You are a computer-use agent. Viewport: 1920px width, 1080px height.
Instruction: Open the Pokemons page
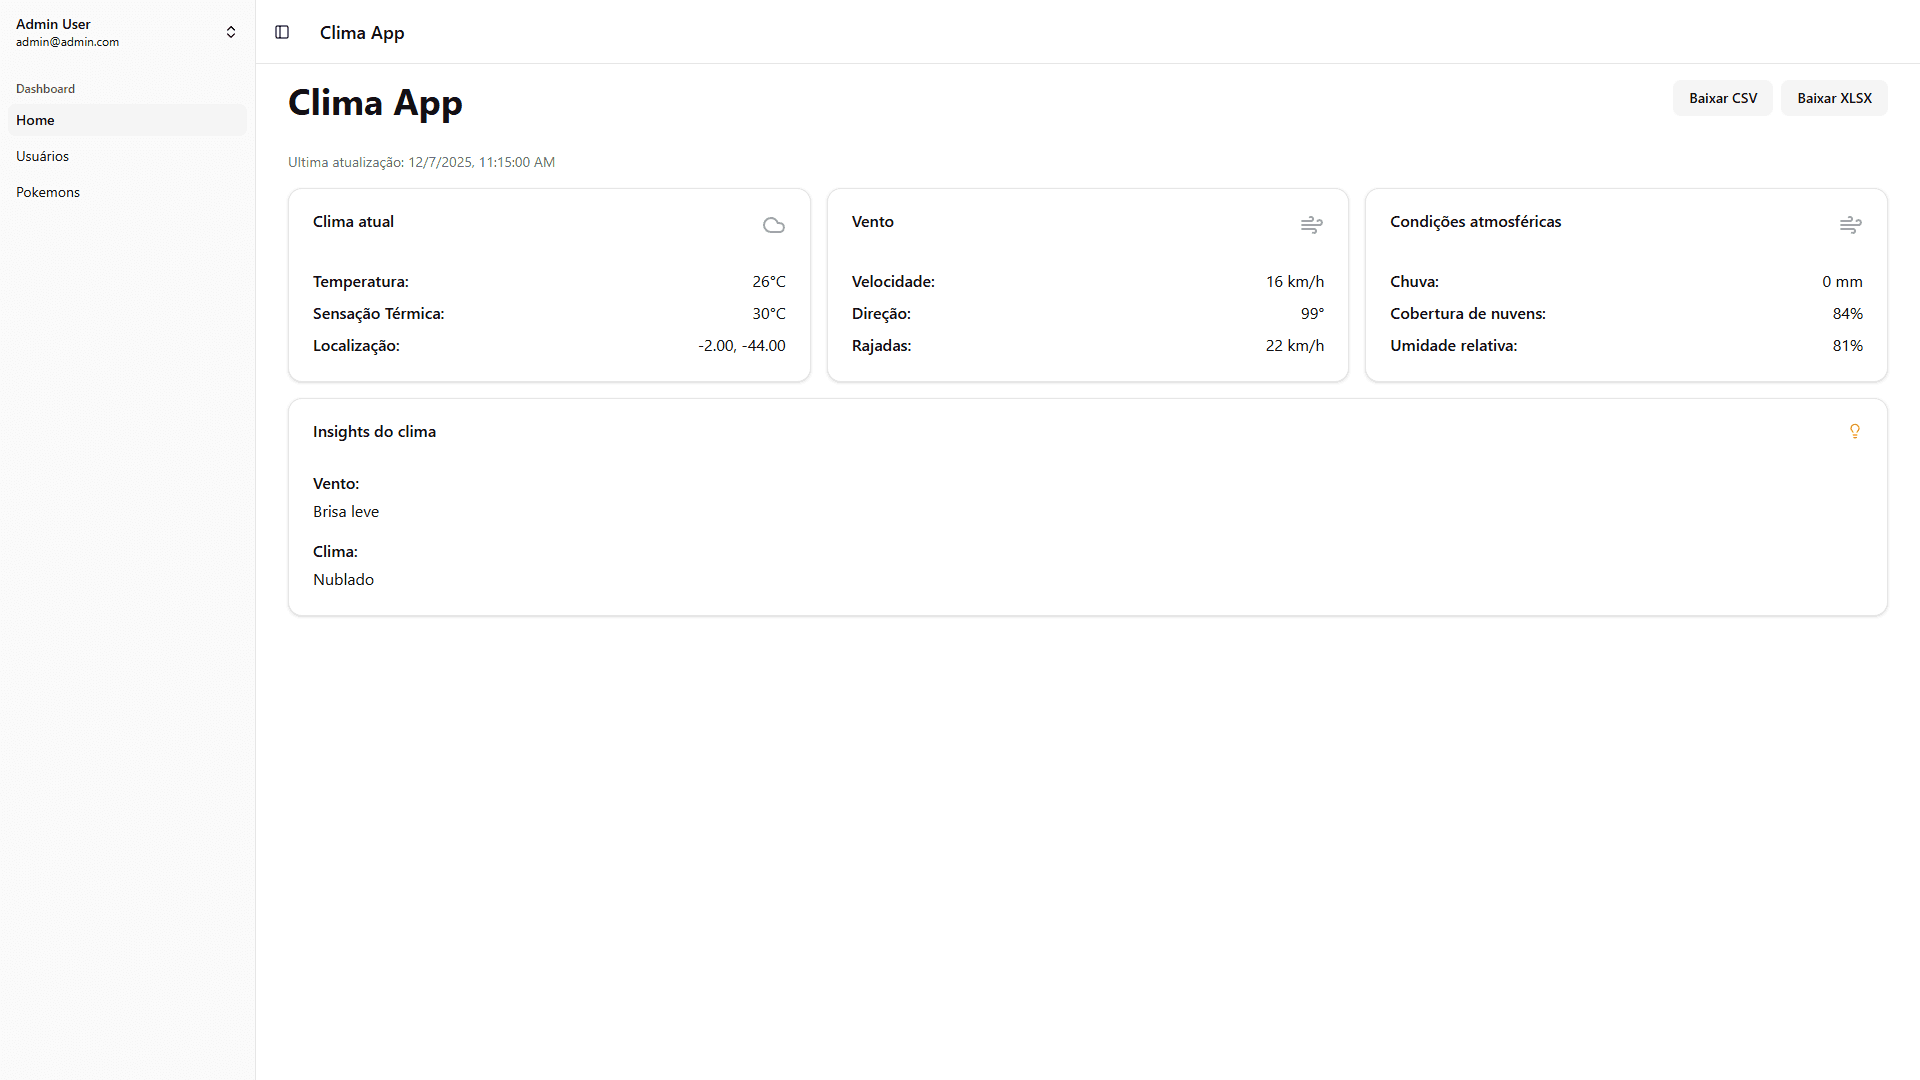48,192
